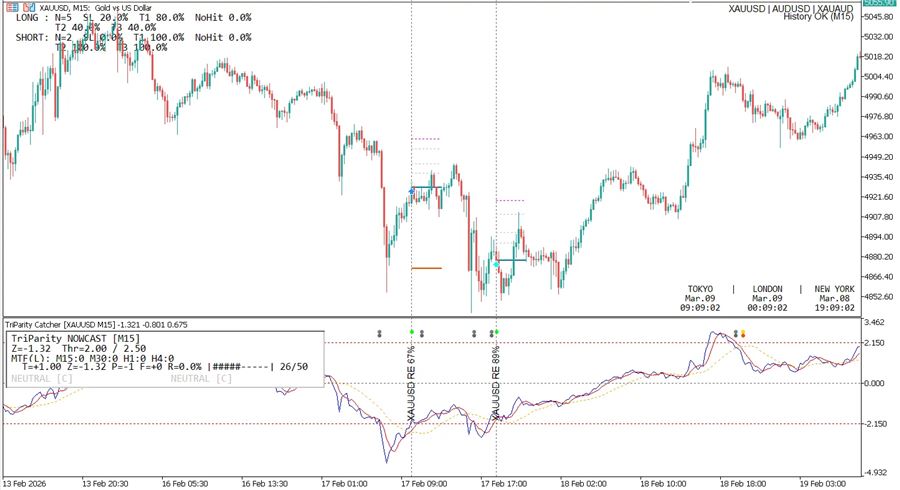Click the green signal dot above XAUUSD RE 89%
Image resolution: width=900 pixels, height=490 pixels.
496,332
